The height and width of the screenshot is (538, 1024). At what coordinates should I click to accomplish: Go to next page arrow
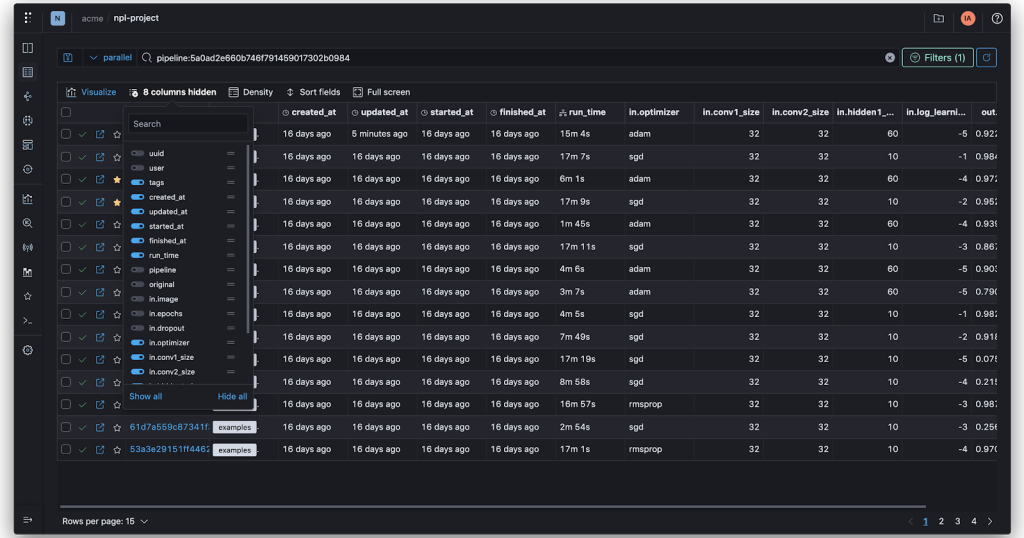(990, 521)
